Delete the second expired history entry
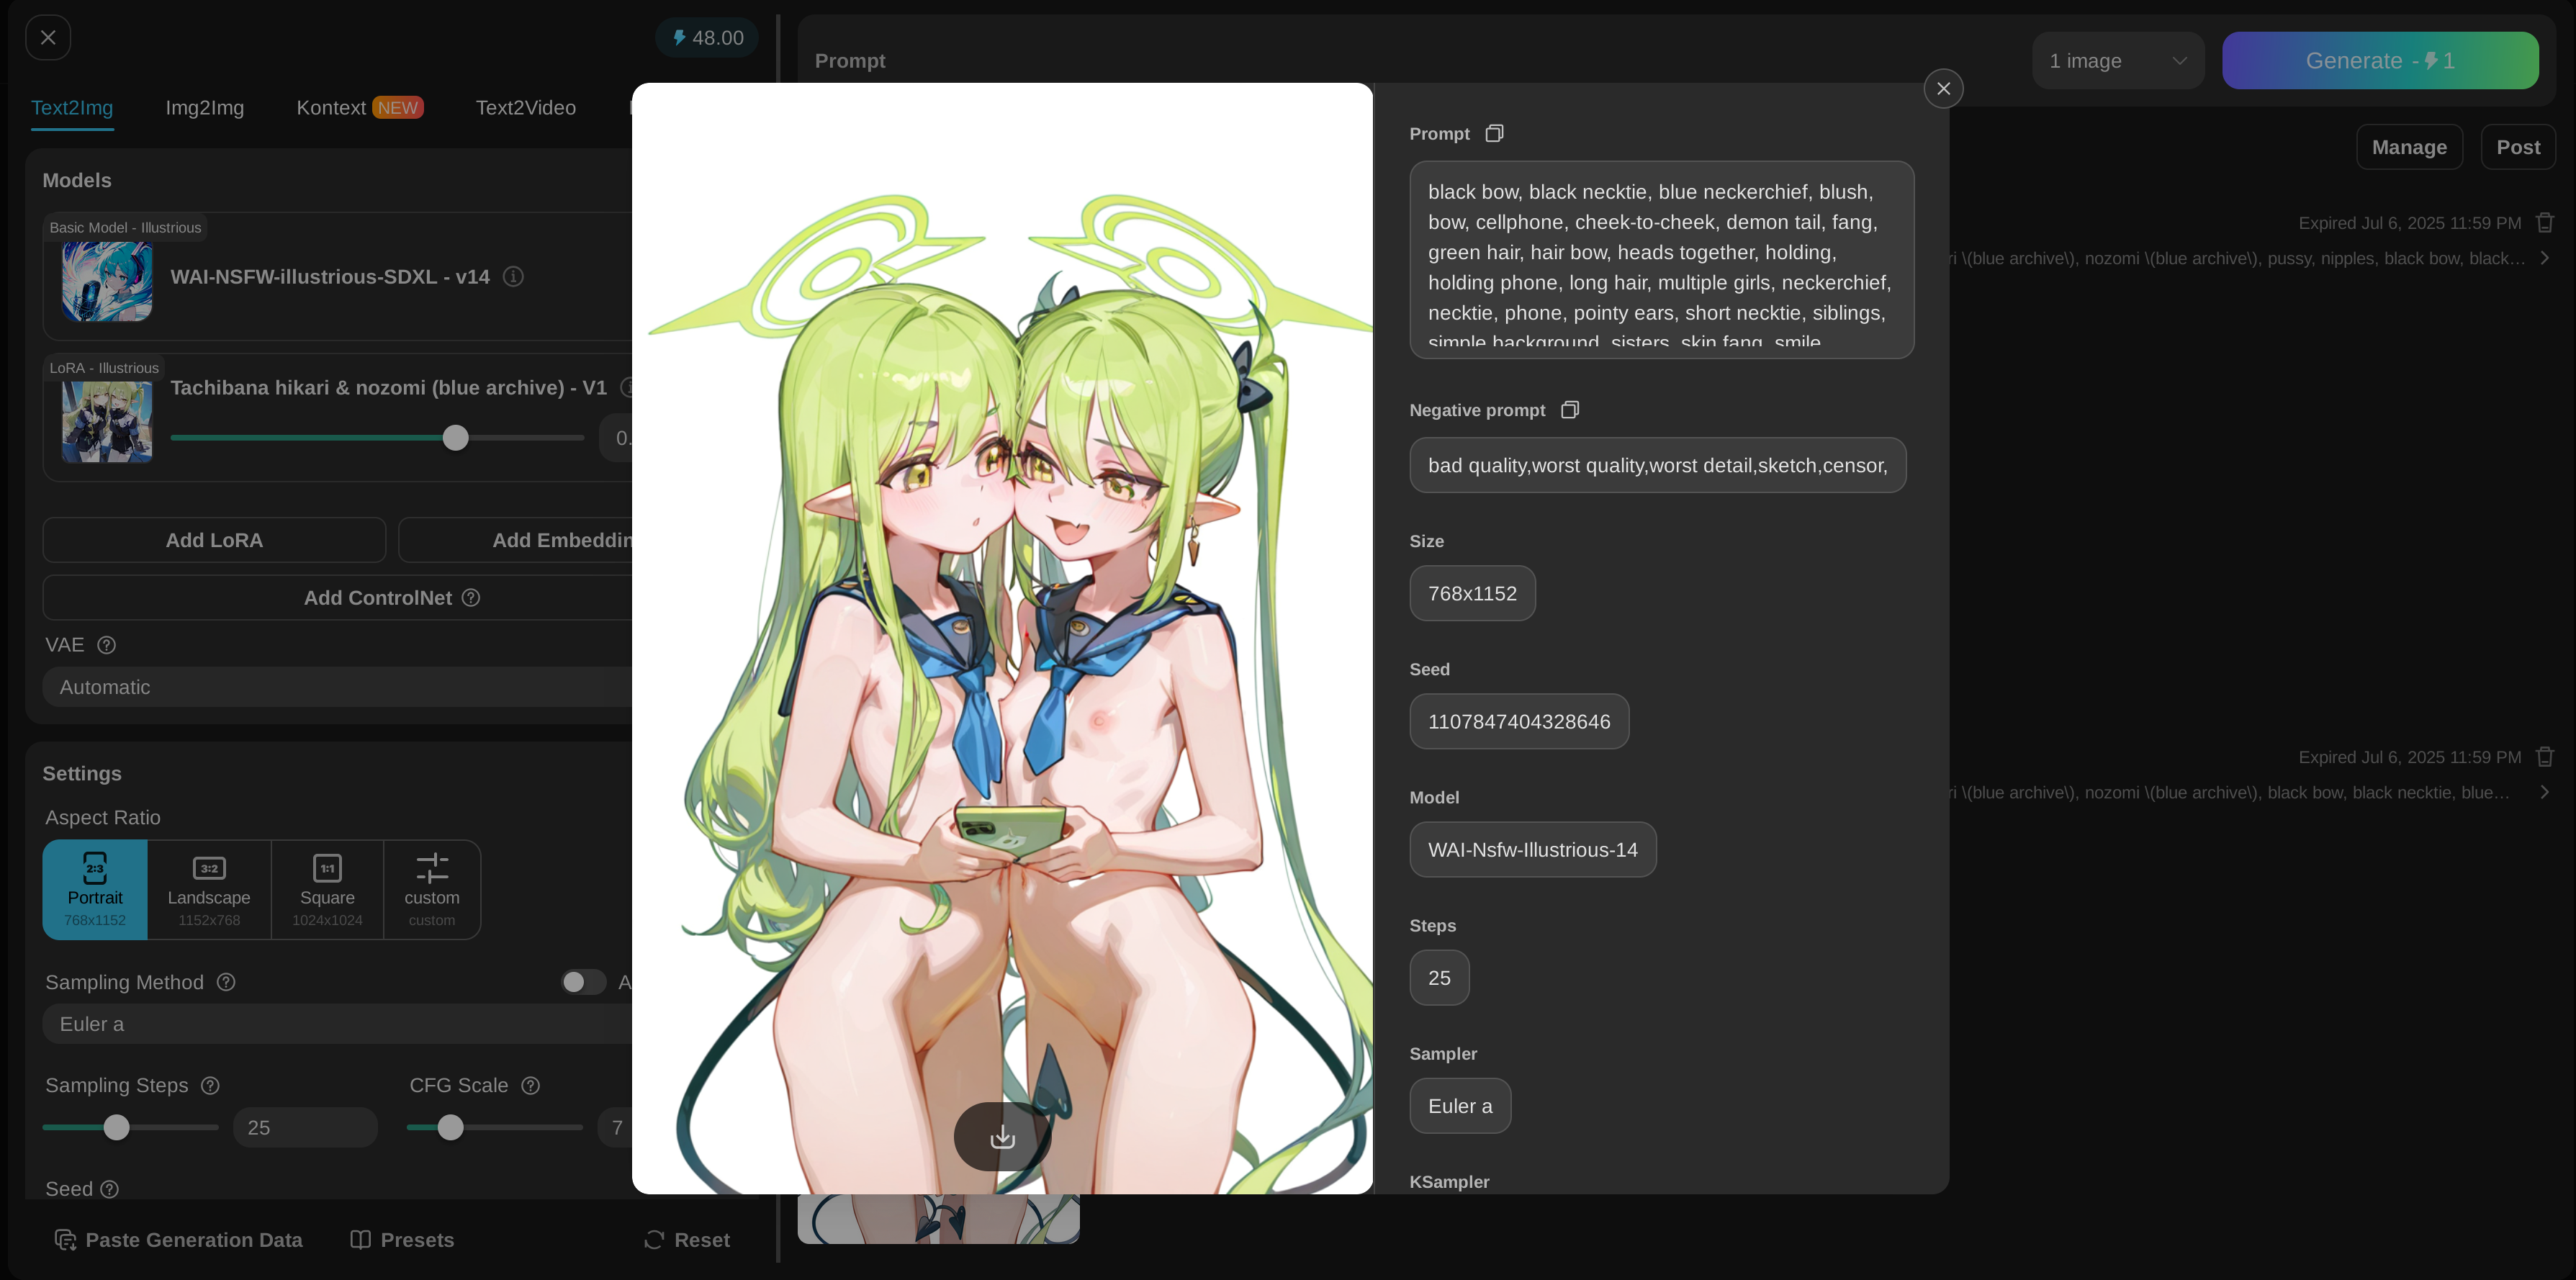Image resolution: width=2576 pixels, height=1280 pixels. (2545, 757)
